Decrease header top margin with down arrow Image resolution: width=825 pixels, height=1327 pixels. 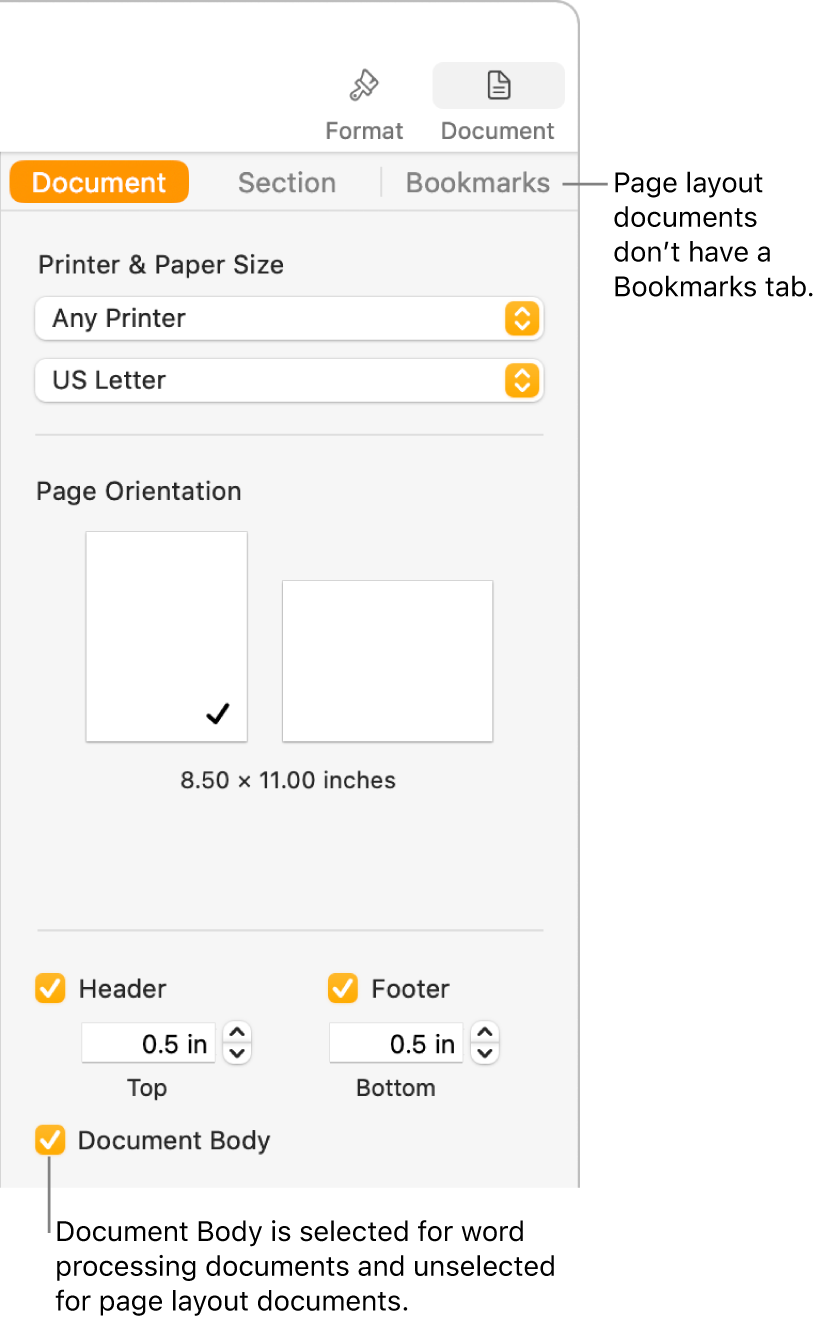click(x=237, y=1054)
